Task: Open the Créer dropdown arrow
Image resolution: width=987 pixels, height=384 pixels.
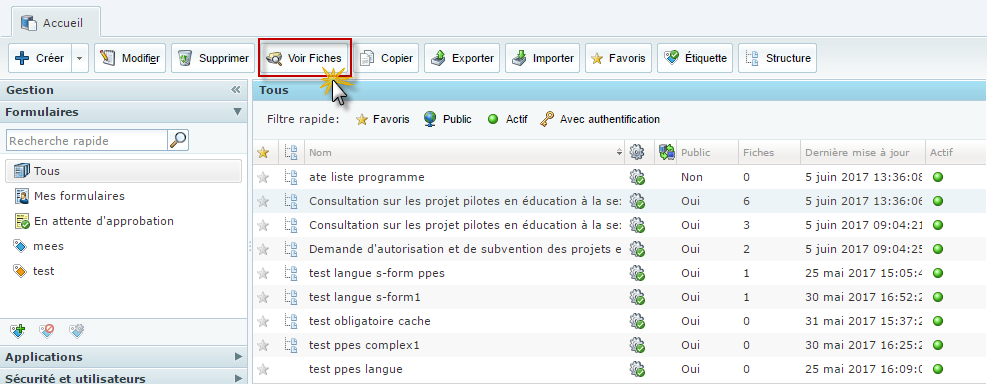Action: click(x=79, y=58)
